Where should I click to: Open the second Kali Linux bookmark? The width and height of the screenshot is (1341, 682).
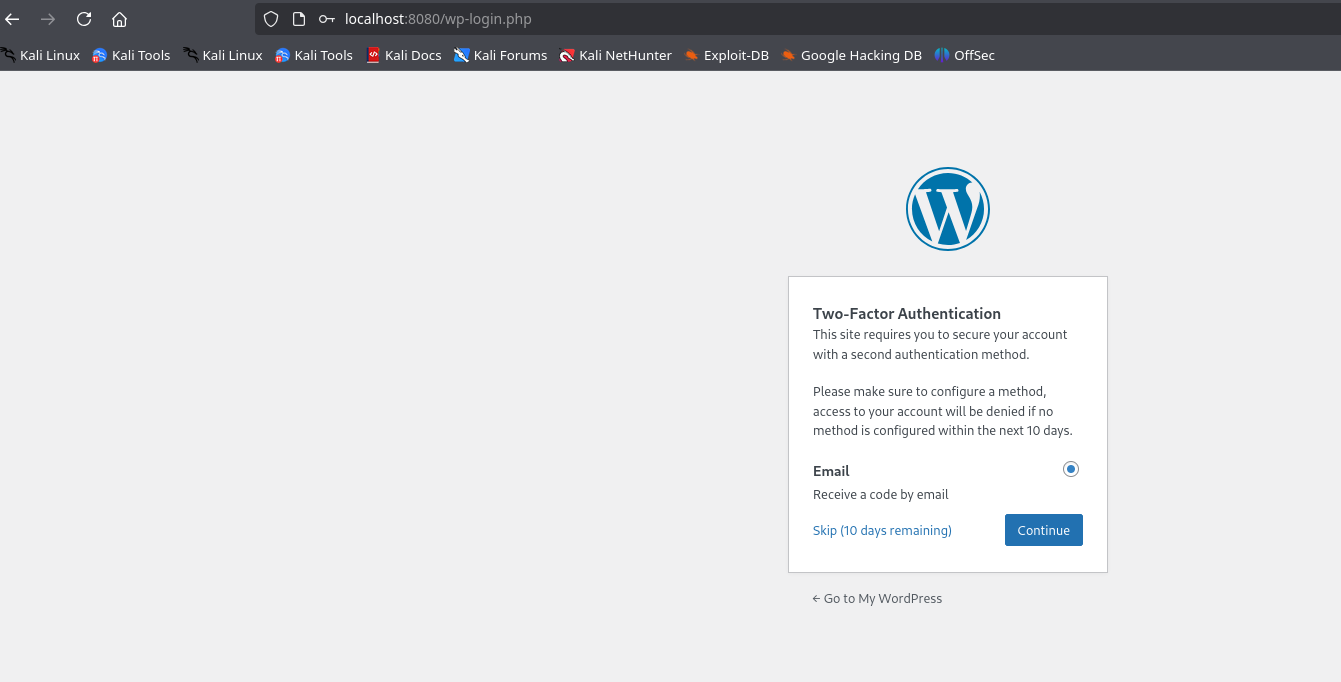223,55
